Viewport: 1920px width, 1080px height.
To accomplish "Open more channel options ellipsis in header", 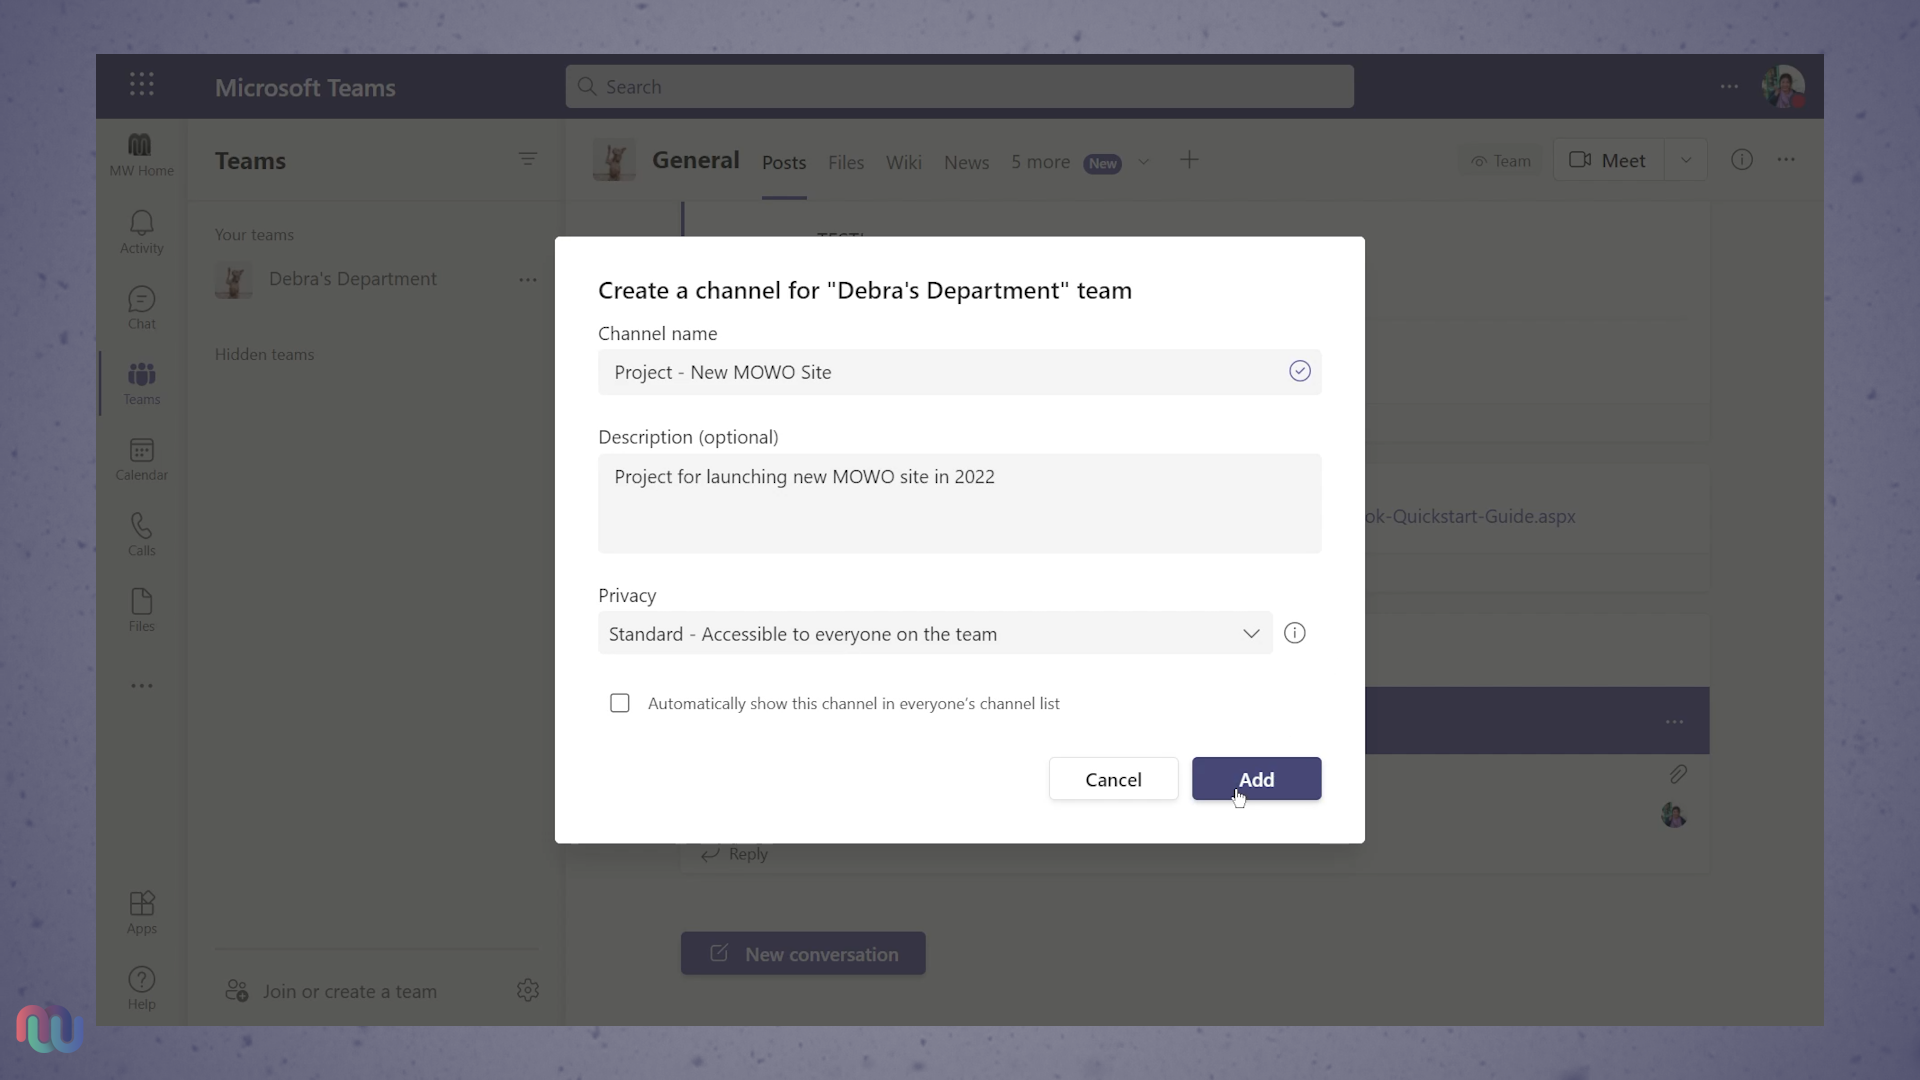I will point(1786,160).
